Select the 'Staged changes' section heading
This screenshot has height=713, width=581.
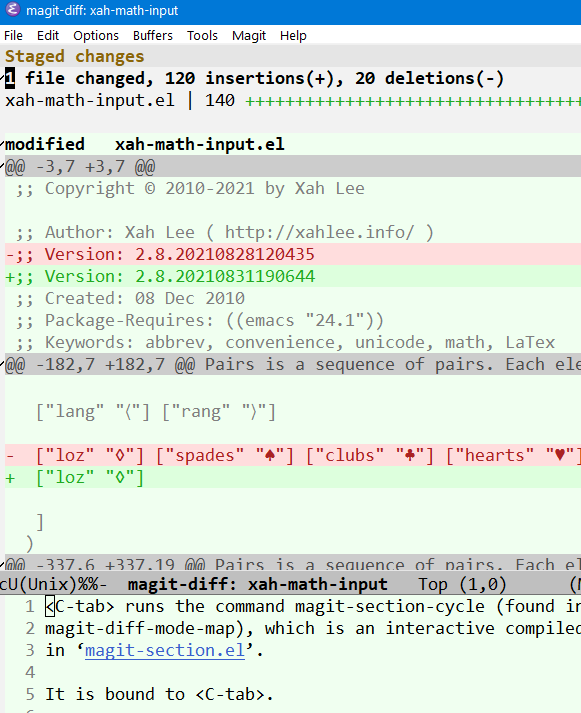click(x=75, y=56)
